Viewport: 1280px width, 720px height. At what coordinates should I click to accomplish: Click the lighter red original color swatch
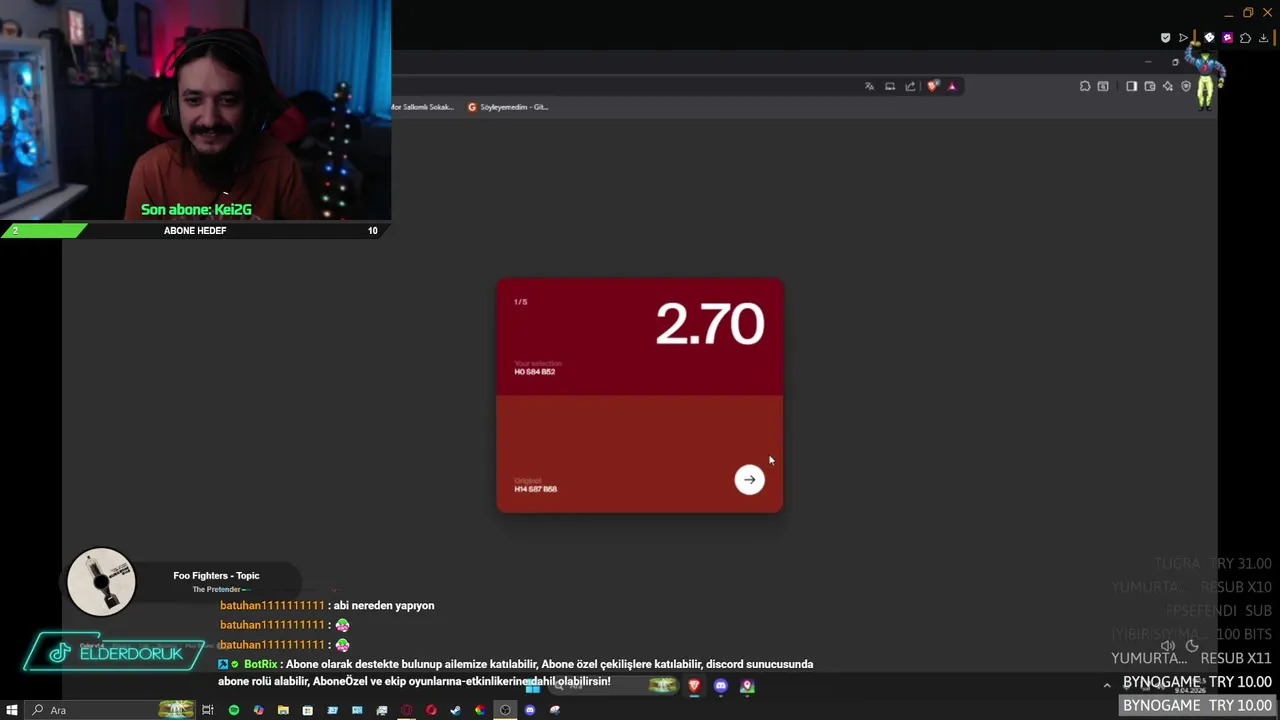coord(640,454)
